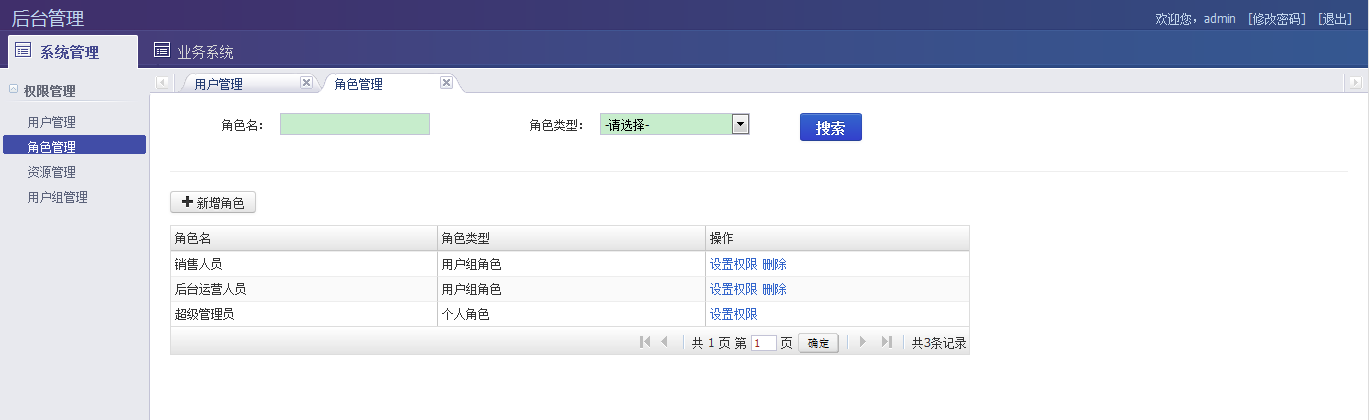The width and height of the screenshot is (1369, 420).
Task: Open 用户组管理 in the sidebar
Action: point(58,197)
